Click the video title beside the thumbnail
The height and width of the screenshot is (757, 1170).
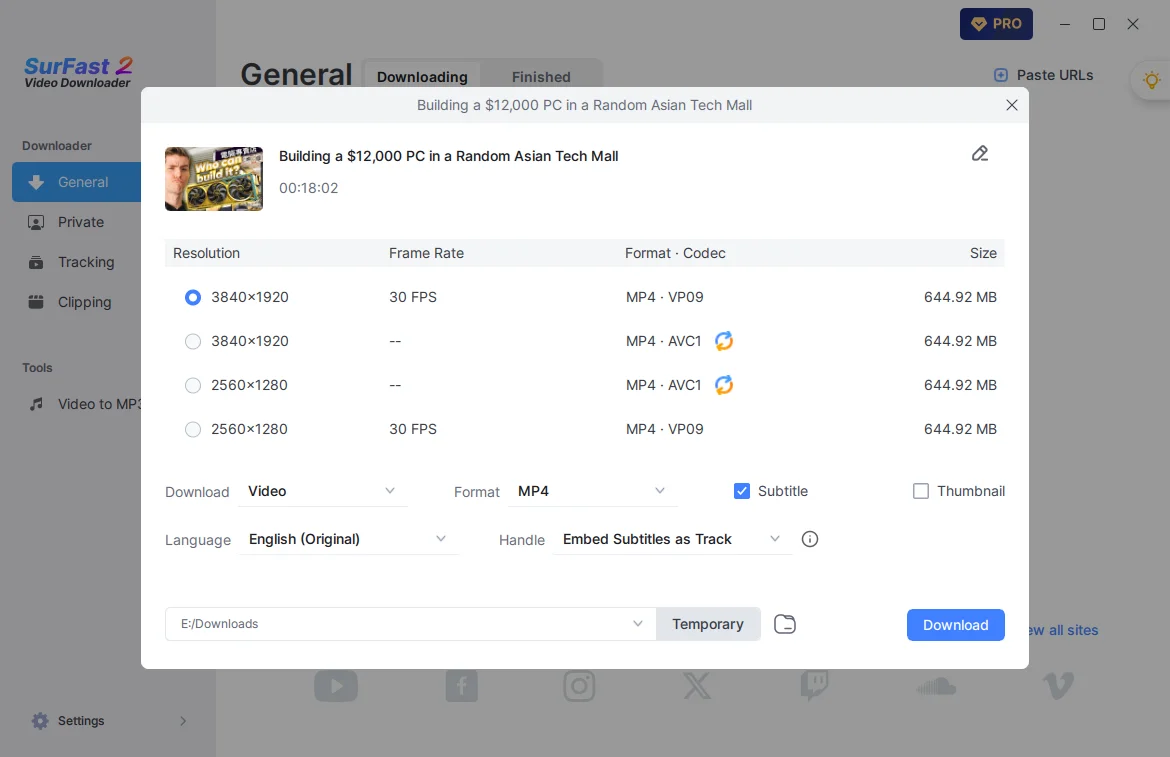[448, 156]
